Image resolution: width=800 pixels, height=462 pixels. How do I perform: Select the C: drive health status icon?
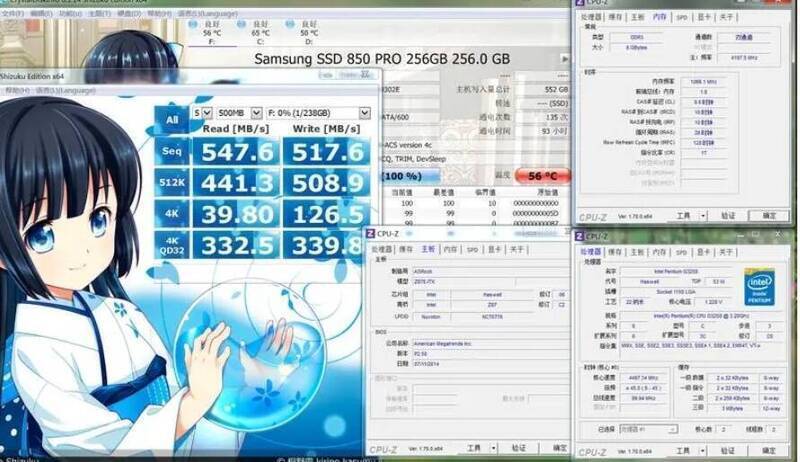coord(241,24)
